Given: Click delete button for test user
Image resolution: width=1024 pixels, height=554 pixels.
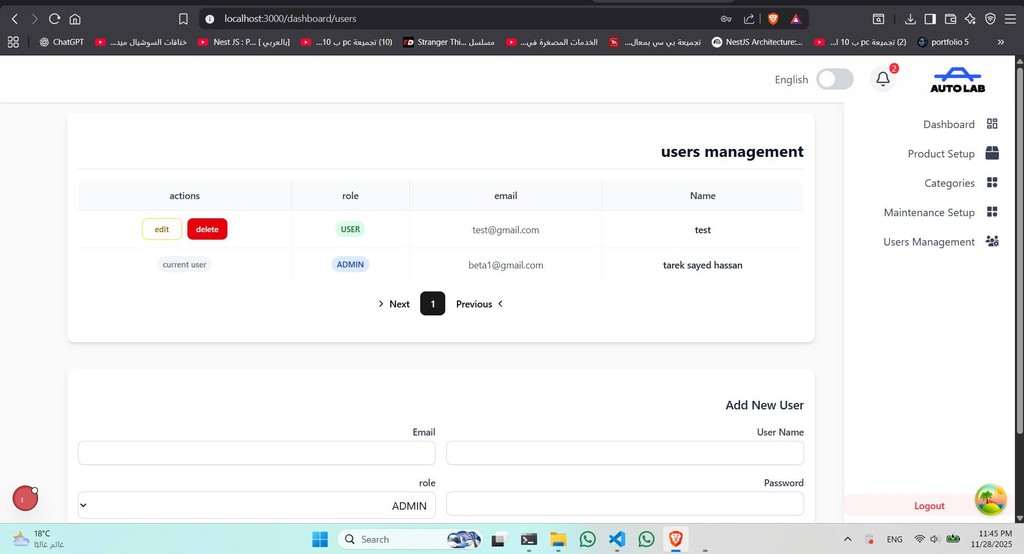Looking at the screenshot, I should (207, 229).
